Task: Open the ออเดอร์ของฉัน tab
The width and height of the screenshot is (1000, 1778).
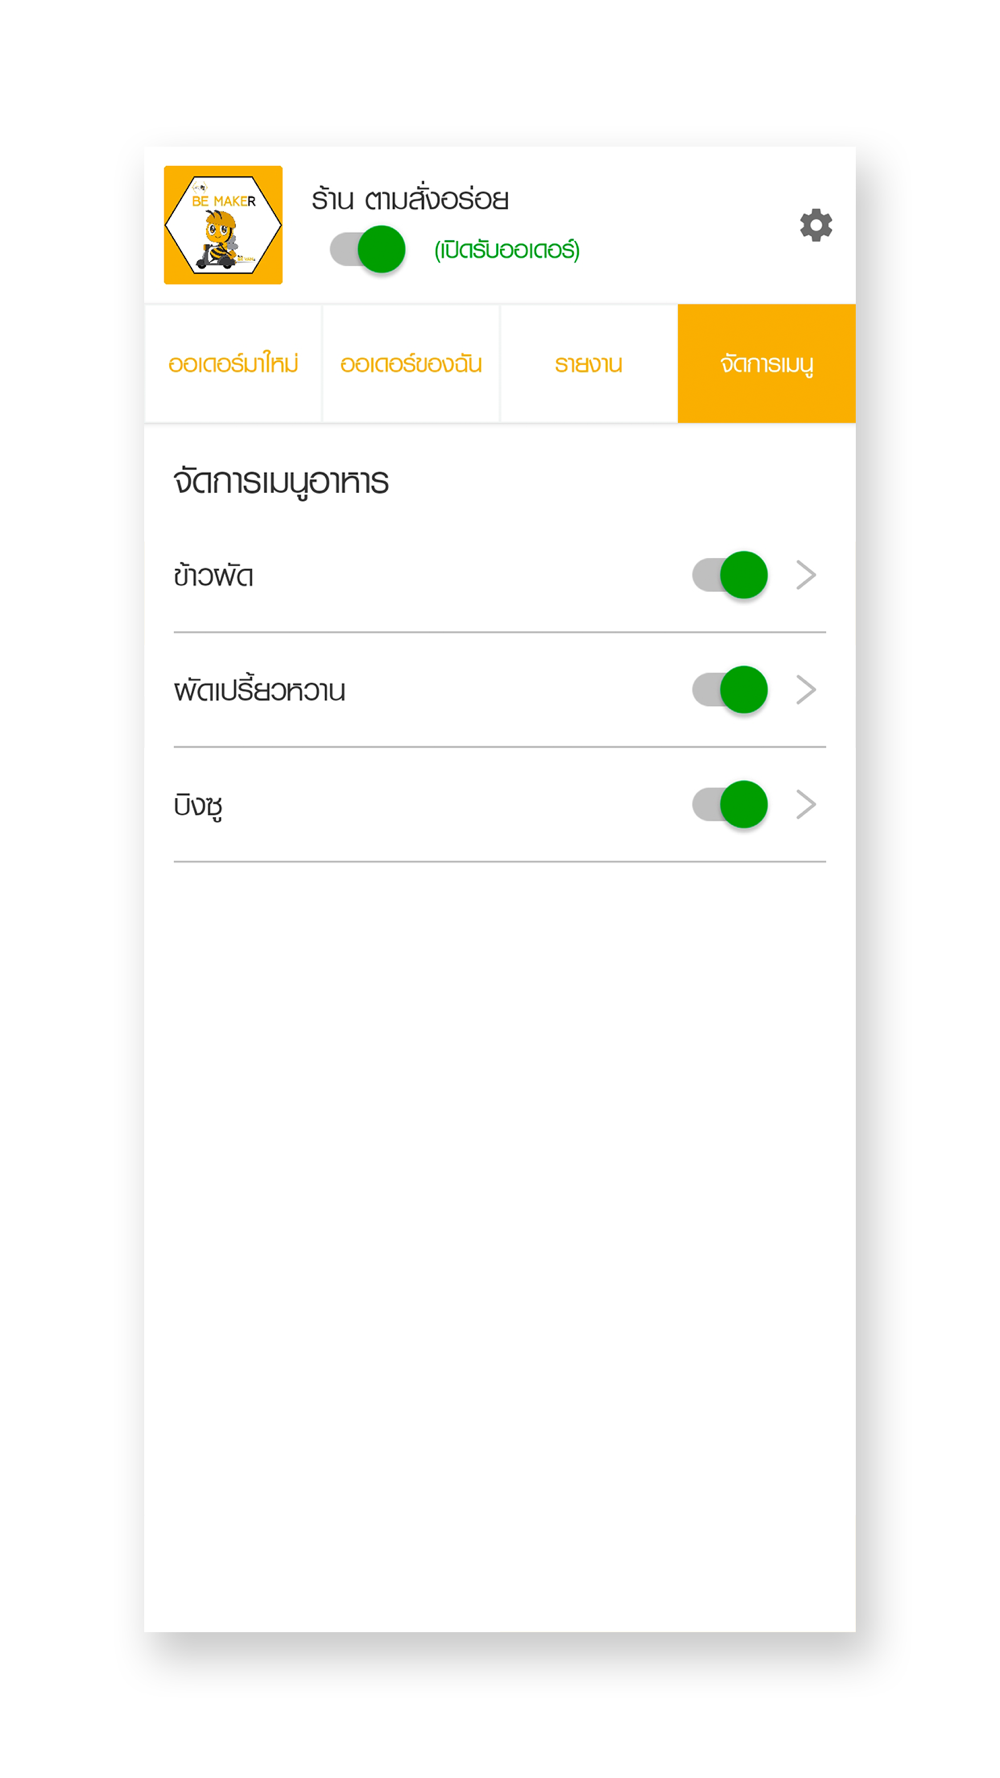Action: tap(411, 364)
